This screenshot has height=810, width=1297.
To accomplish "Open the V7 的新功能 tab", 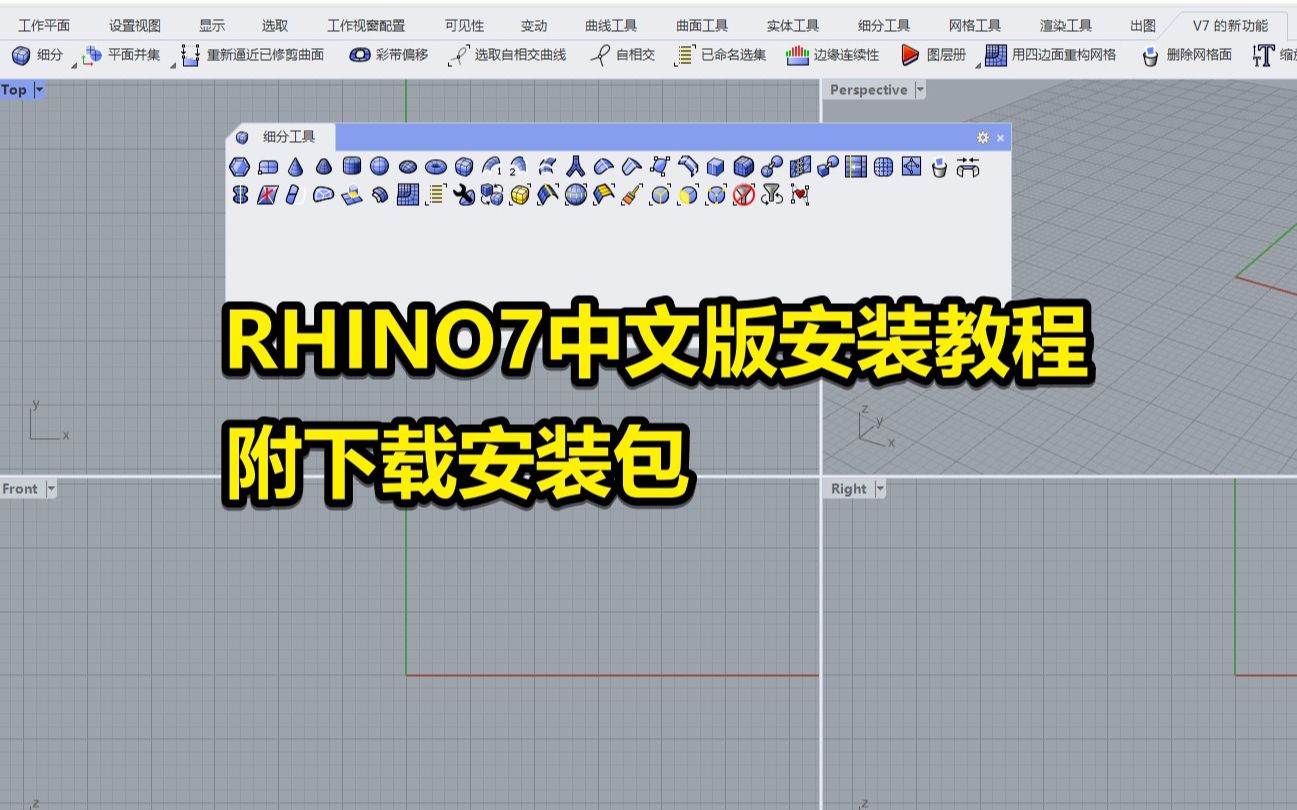I will [x=1230, y=26].
